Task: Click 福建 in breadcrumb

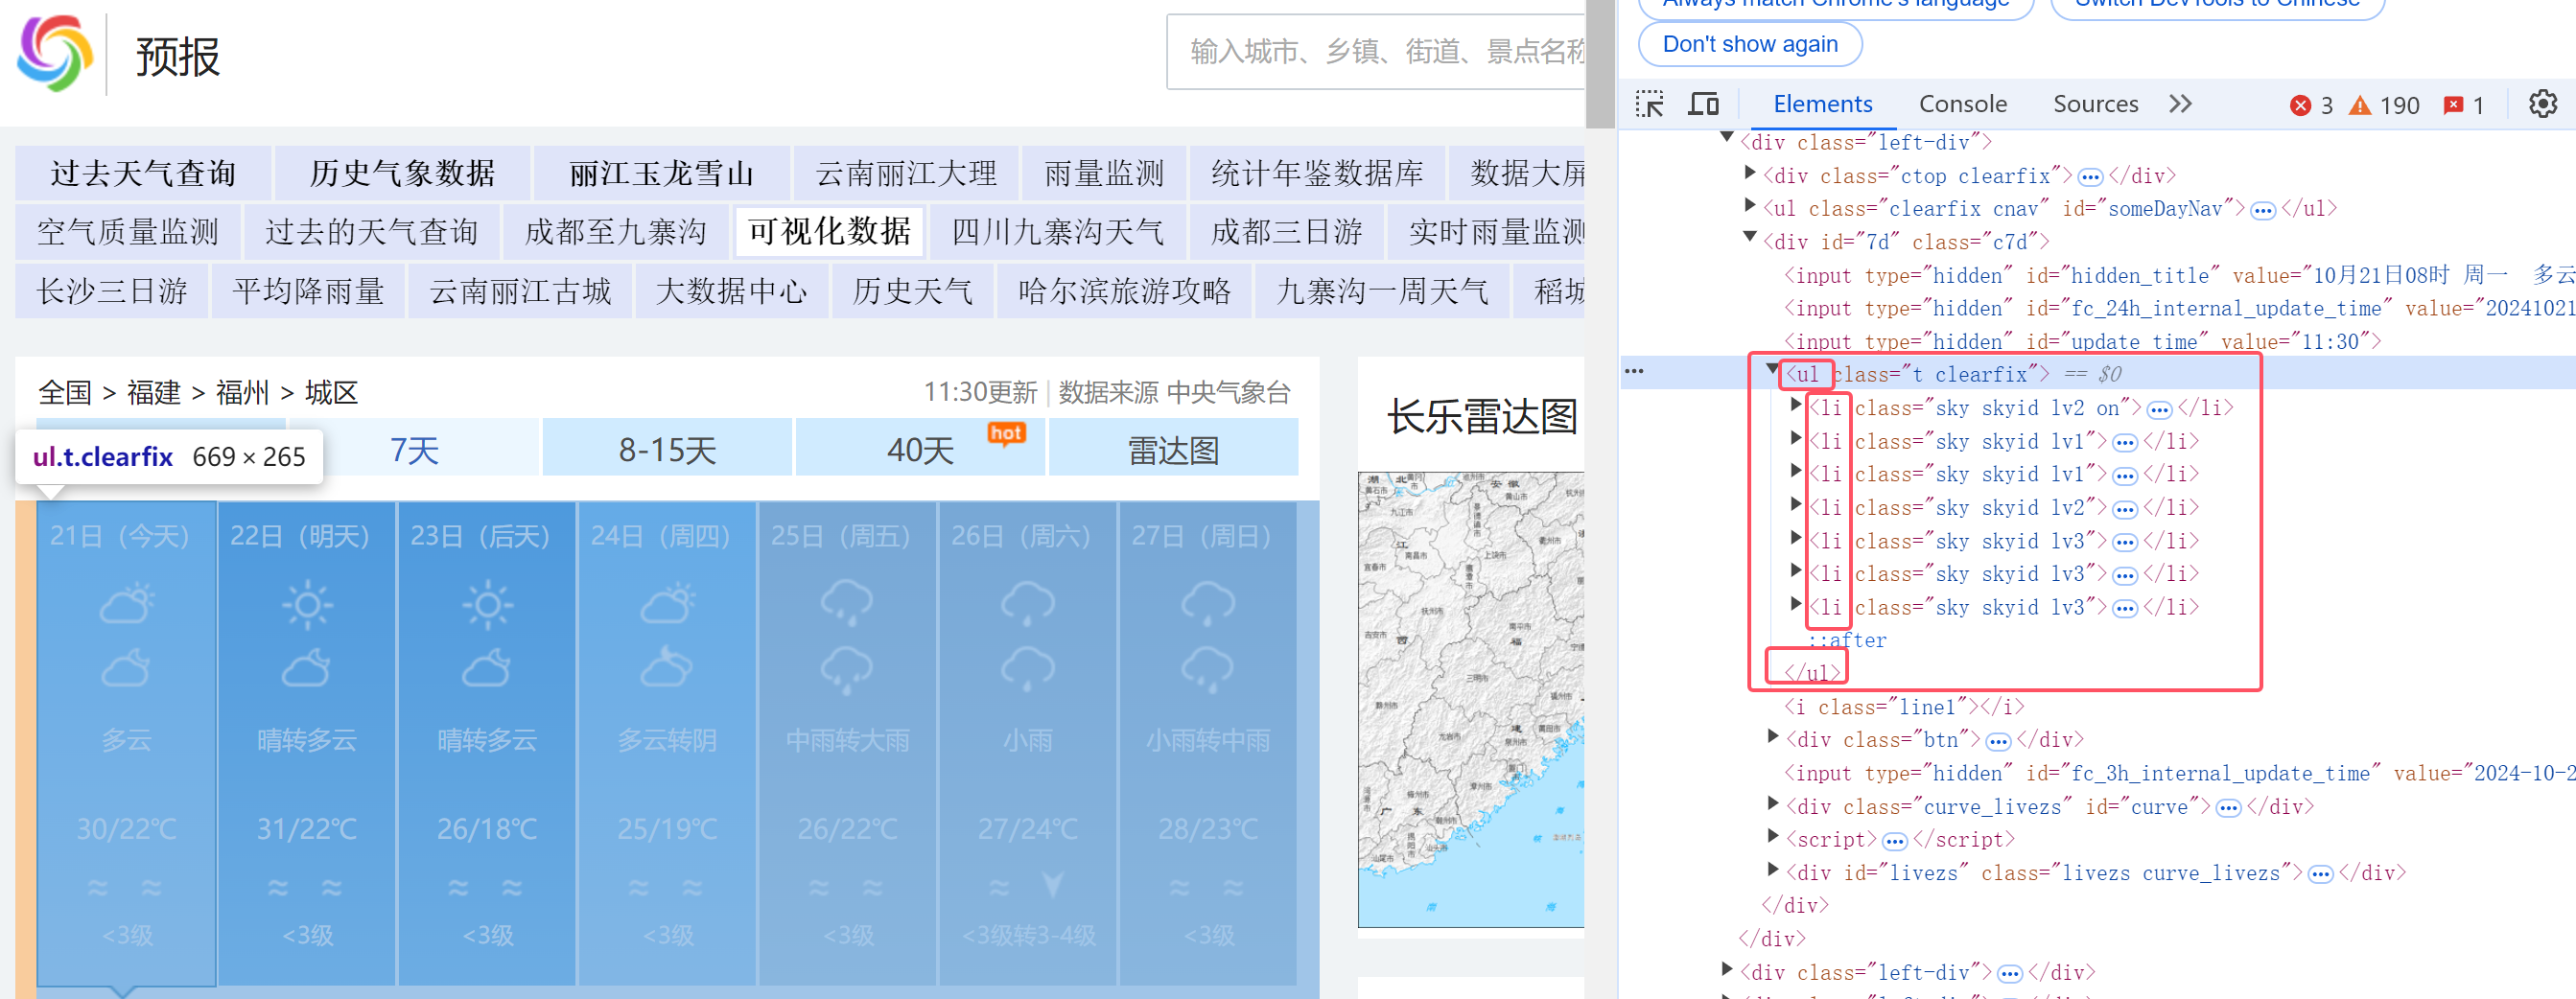Action: pos(154,392)
